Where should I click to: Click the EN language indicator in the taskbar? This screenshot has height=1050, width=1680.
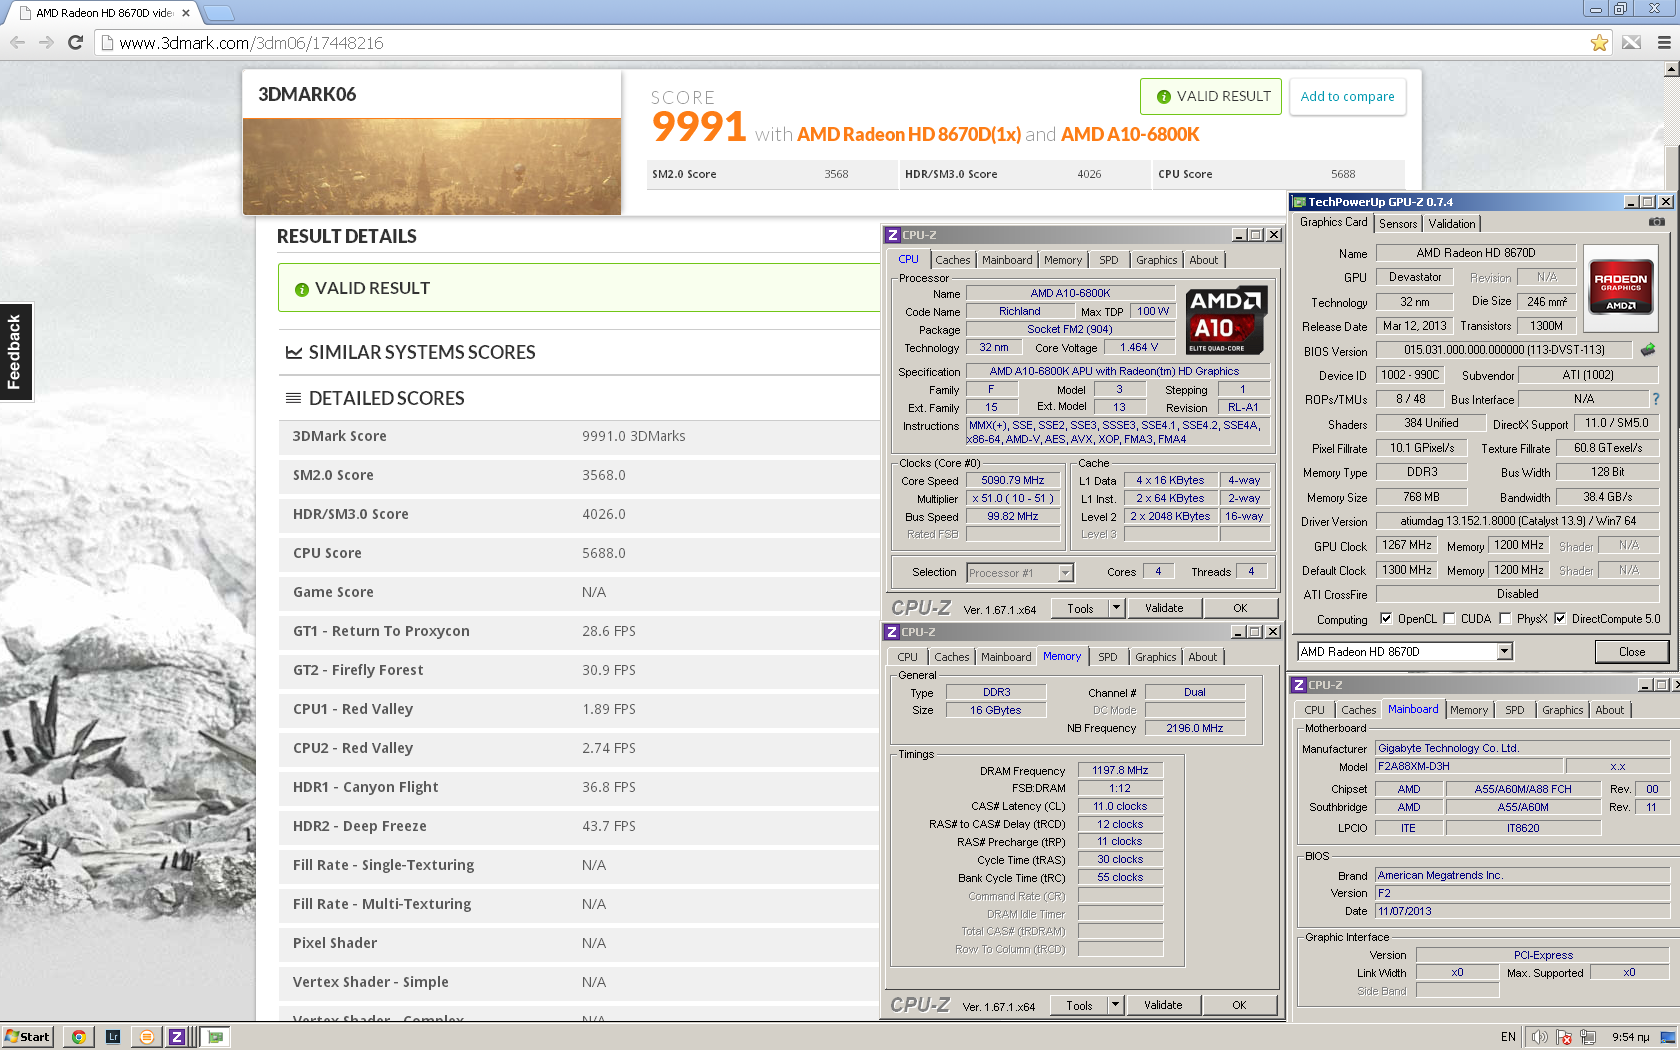click(1508, 1037)
